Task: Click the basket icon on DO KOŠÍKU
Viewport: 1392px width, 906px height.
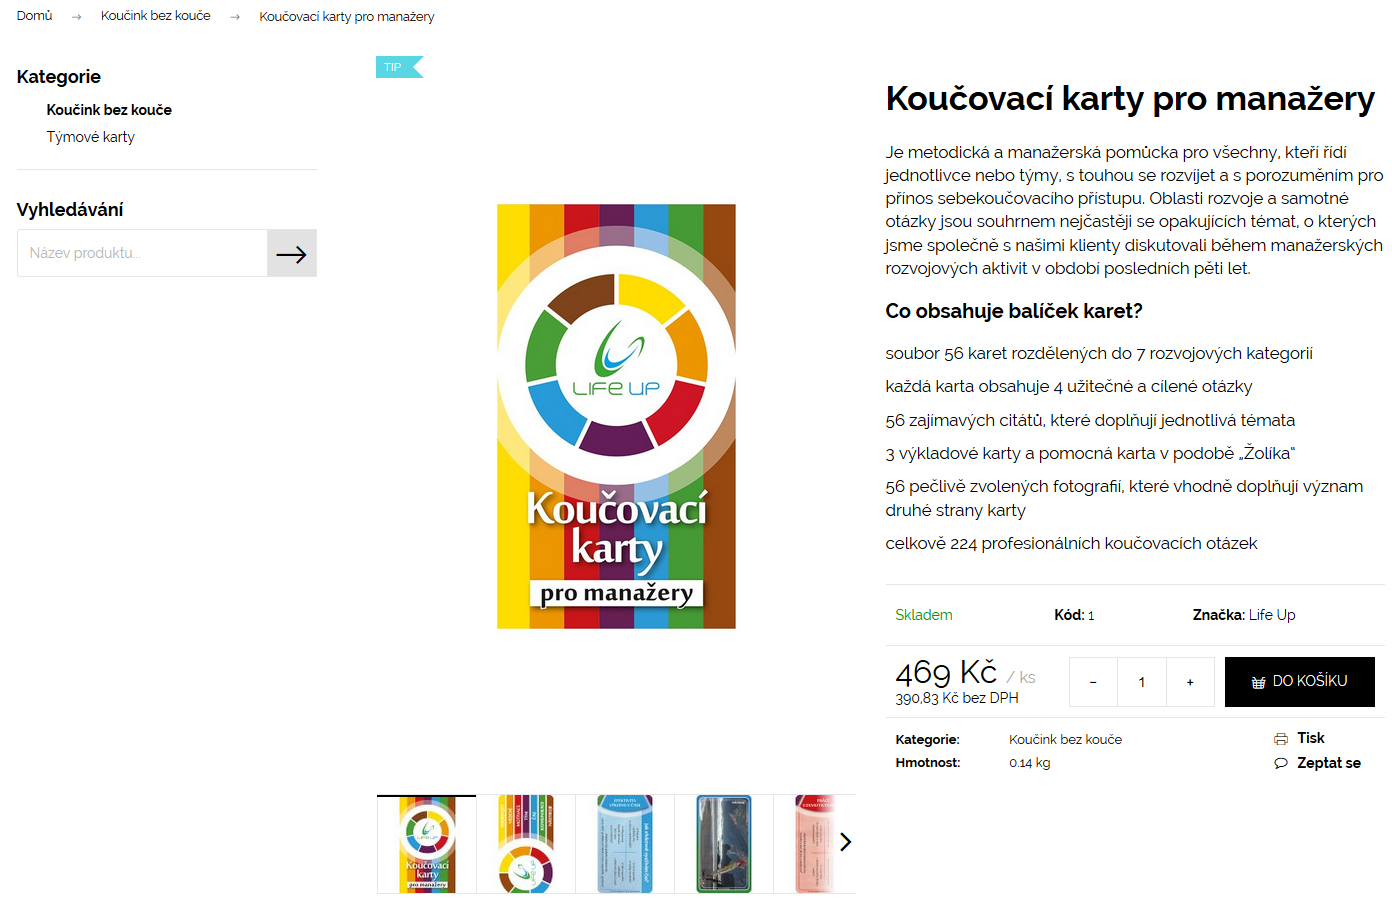Action: coord(1259,682)
